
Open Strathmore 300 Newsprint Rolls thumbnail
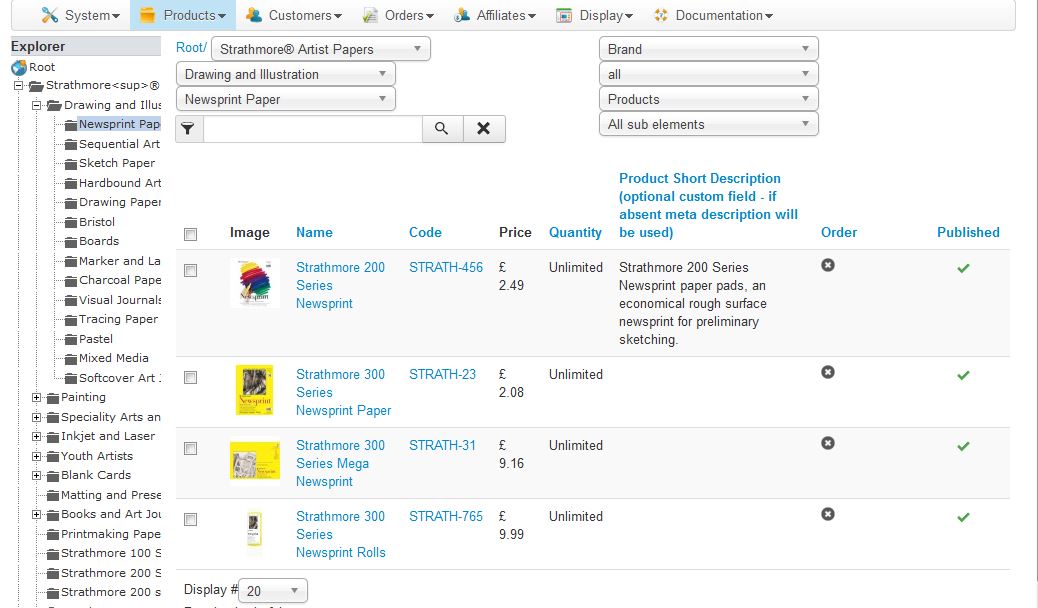click(254, 529)
